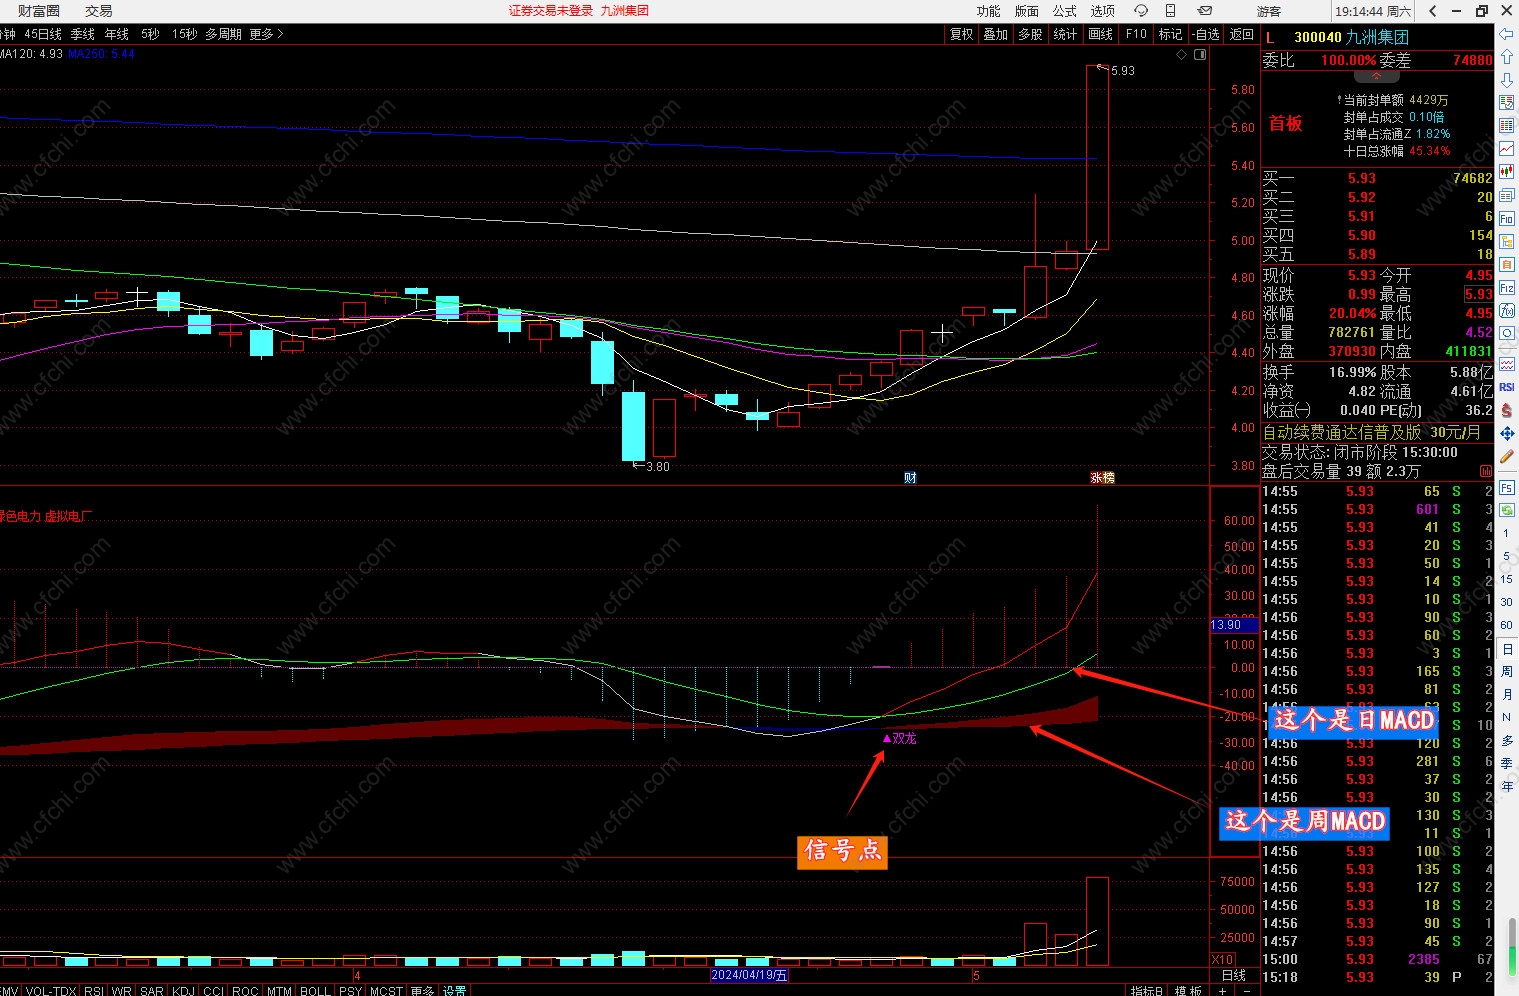Open the line trend chart icon in sidebar
The width and height of the screenshot is (1519, 996).
coord(1506,149)
